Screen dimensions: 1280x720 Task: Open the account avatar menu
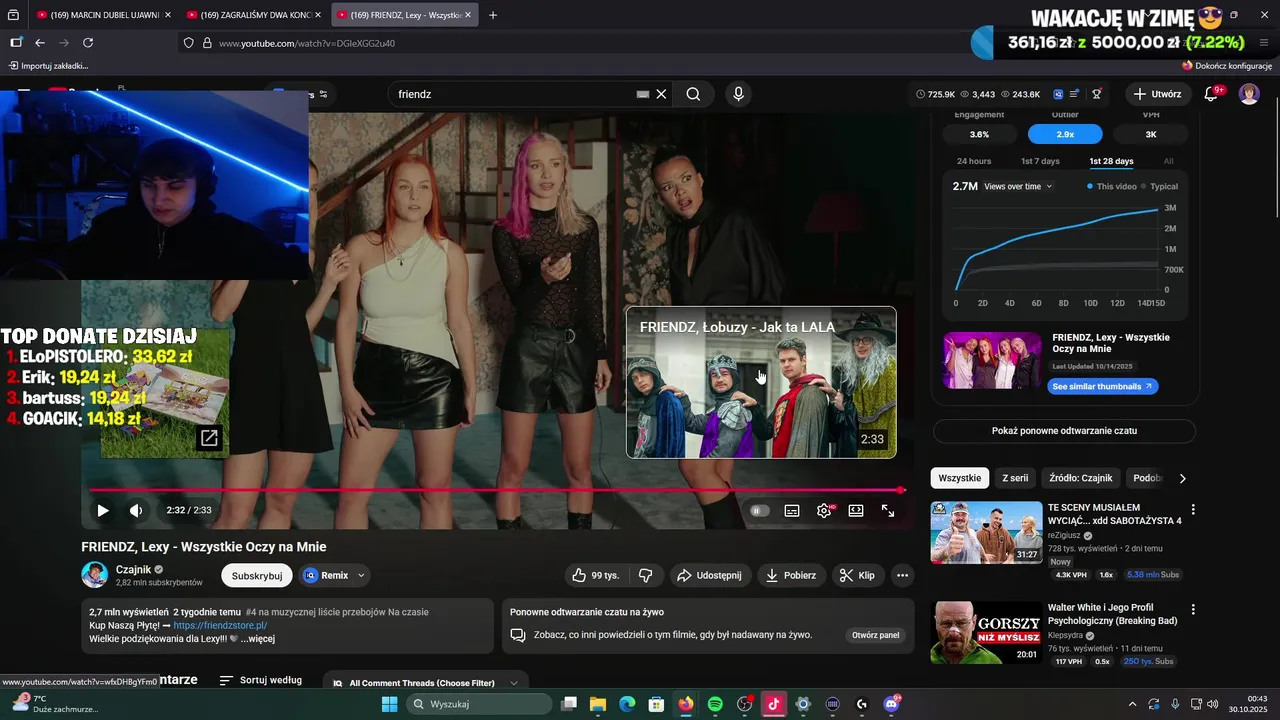(x=1249, y=94)
